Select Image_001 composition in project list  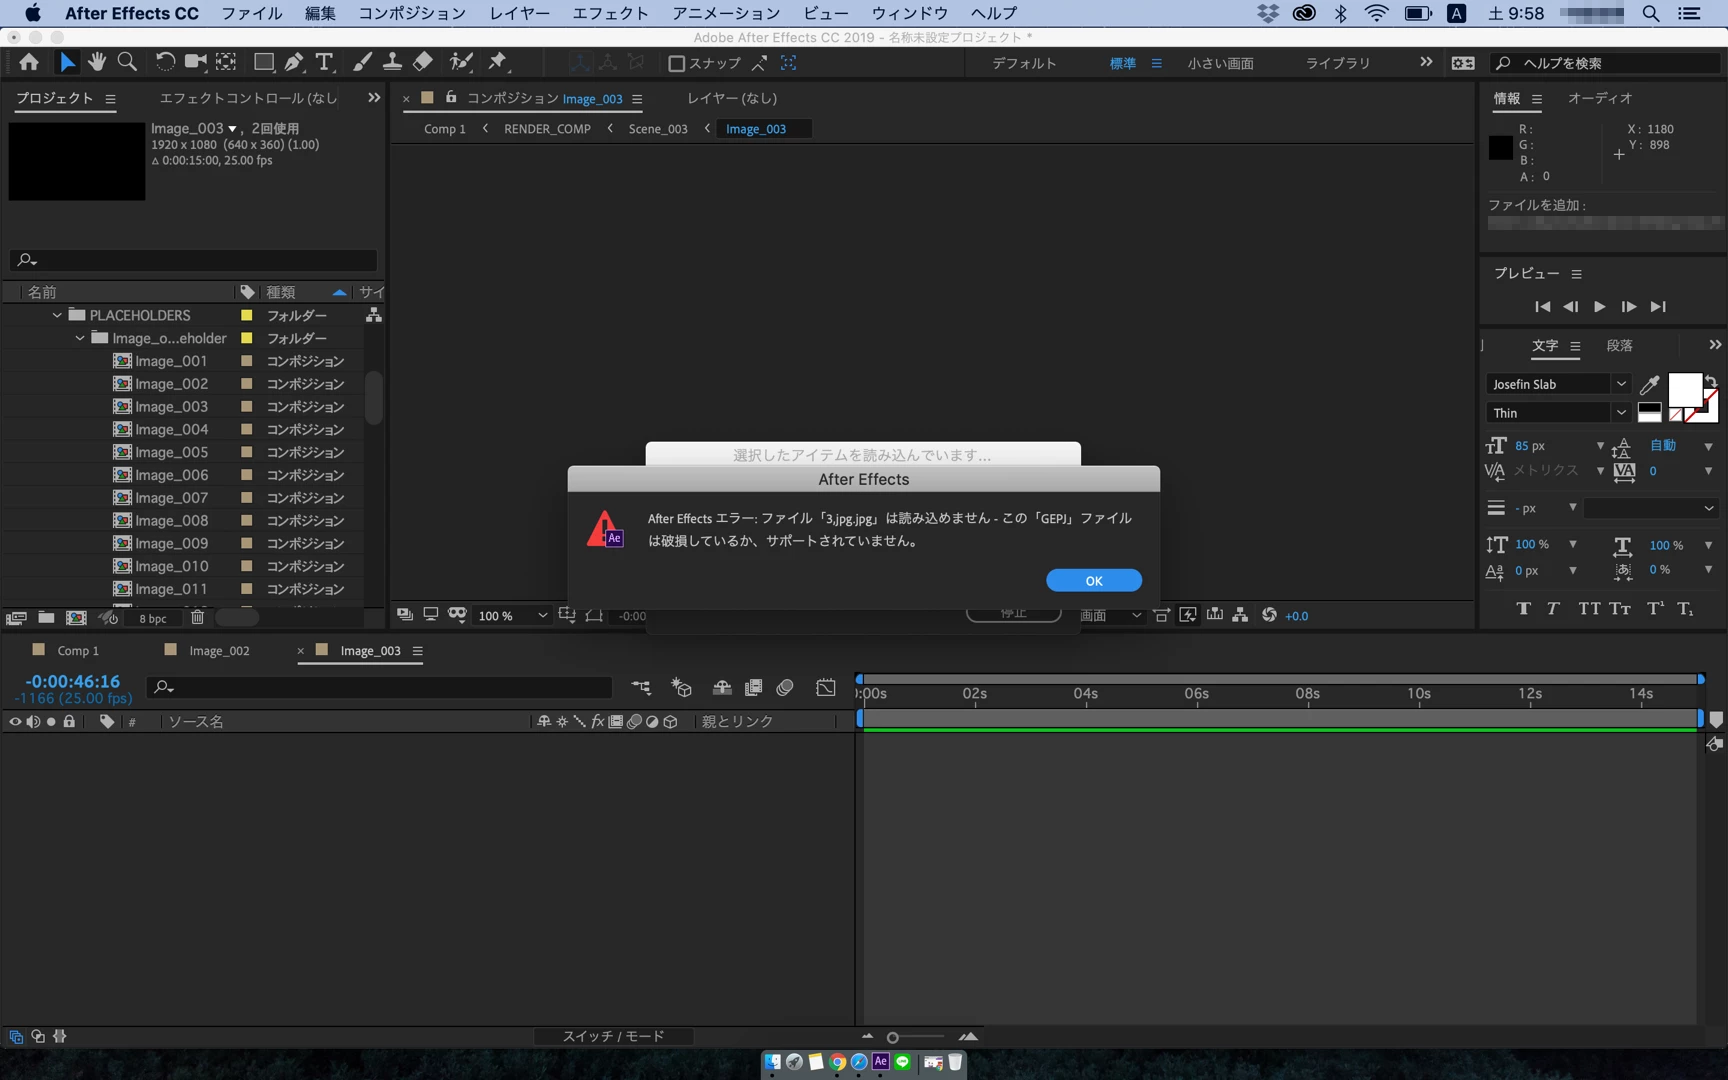171,361
